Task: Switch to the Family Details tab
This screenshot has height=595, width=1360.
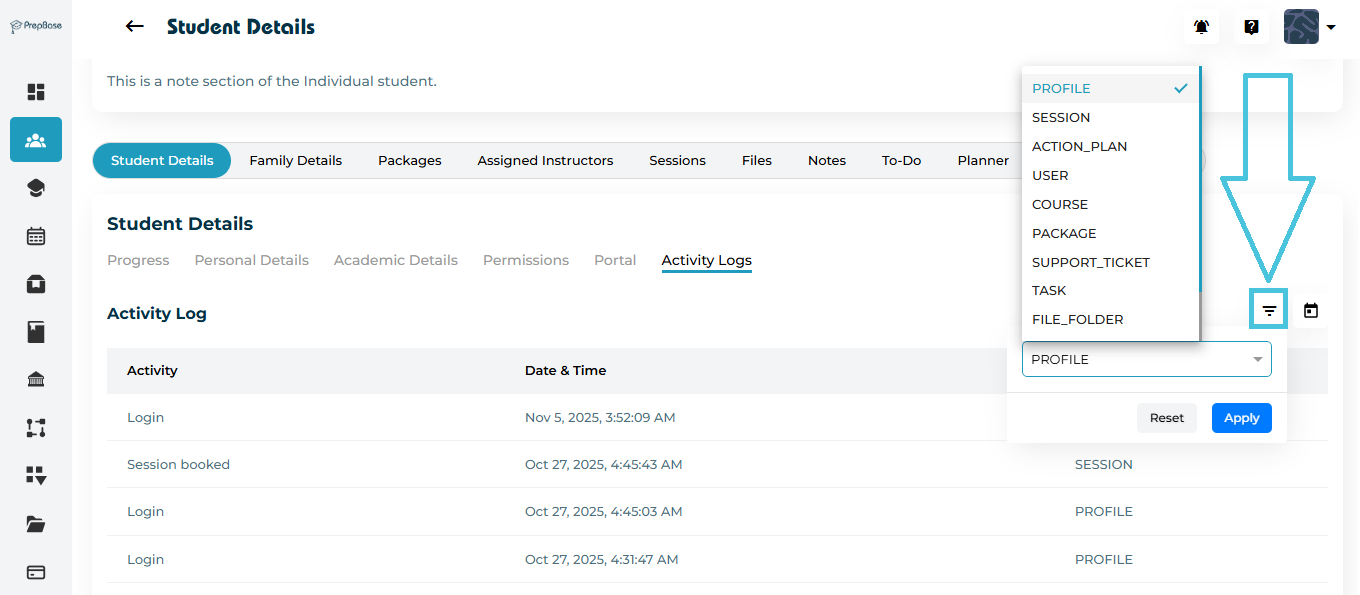Action: (295, 160)
